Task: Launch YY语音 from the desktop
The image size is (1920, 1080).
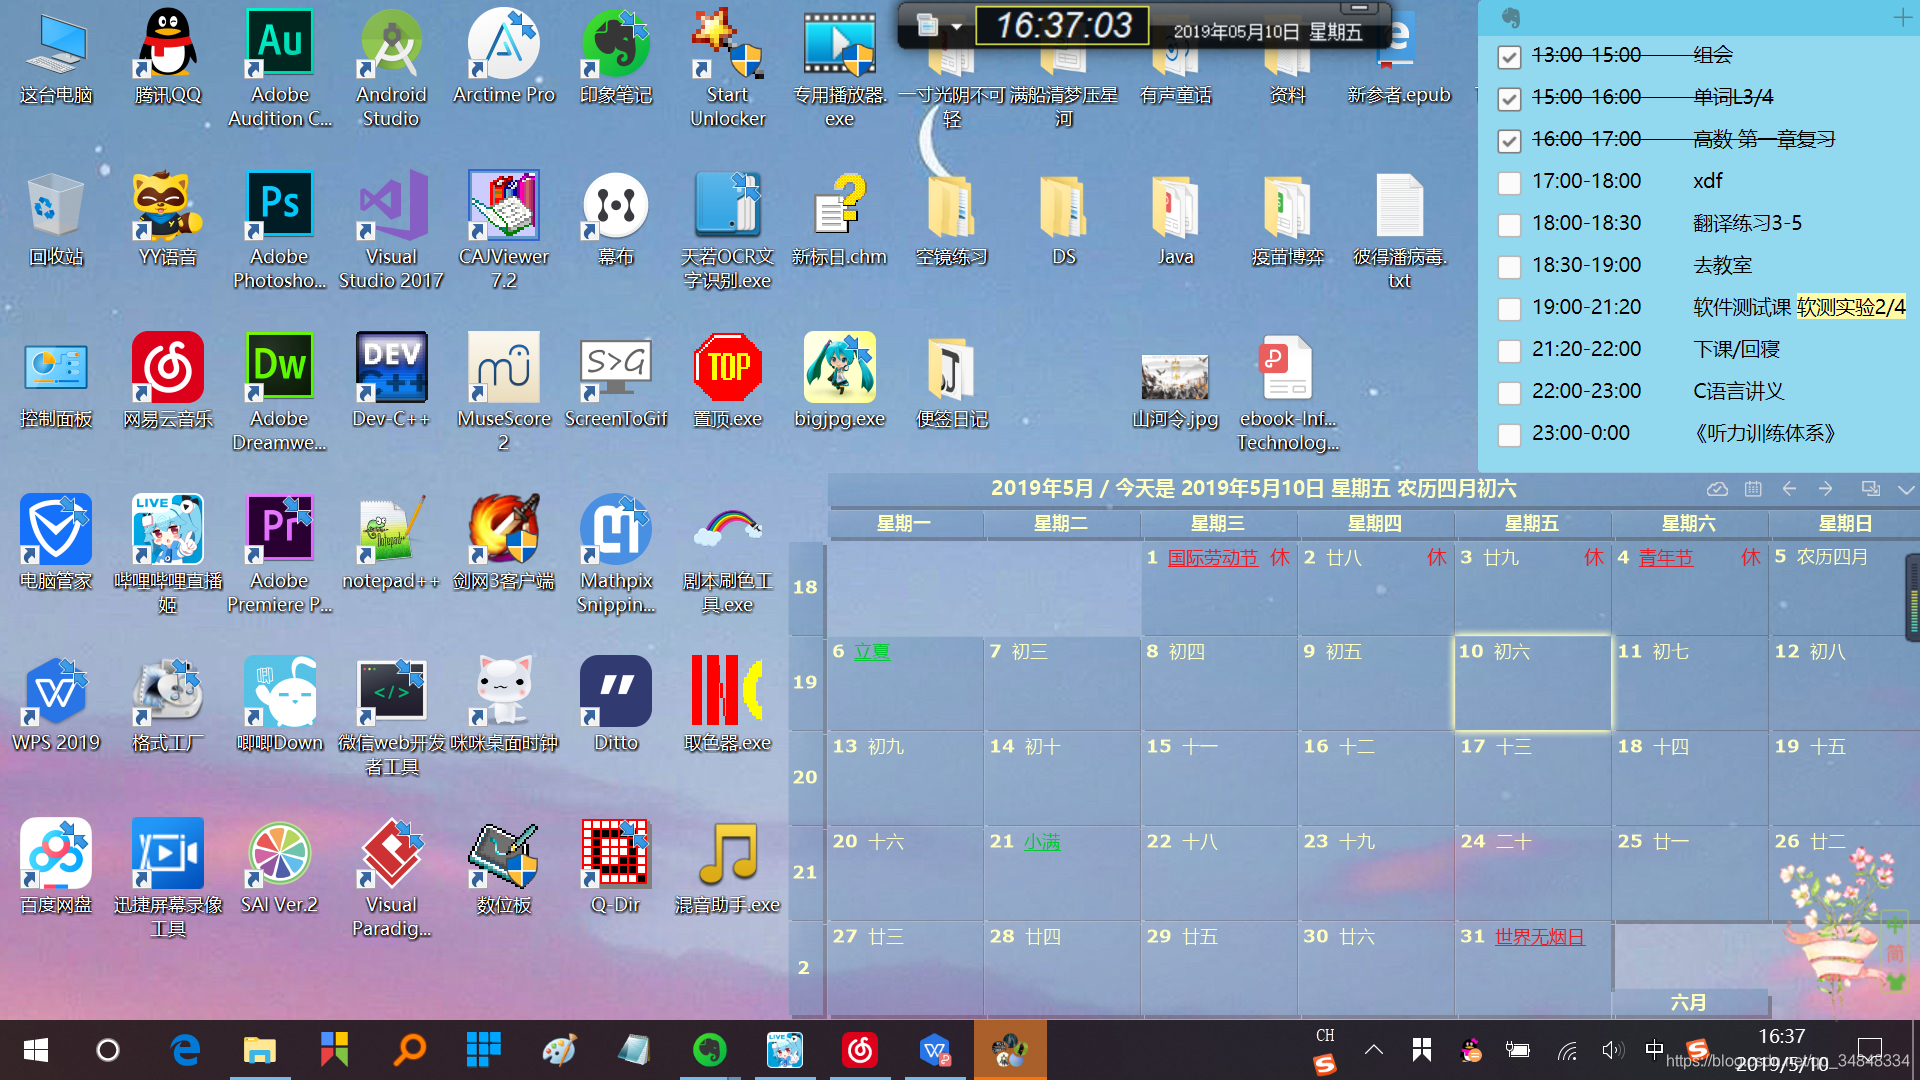Action: [x=168, y=220]
